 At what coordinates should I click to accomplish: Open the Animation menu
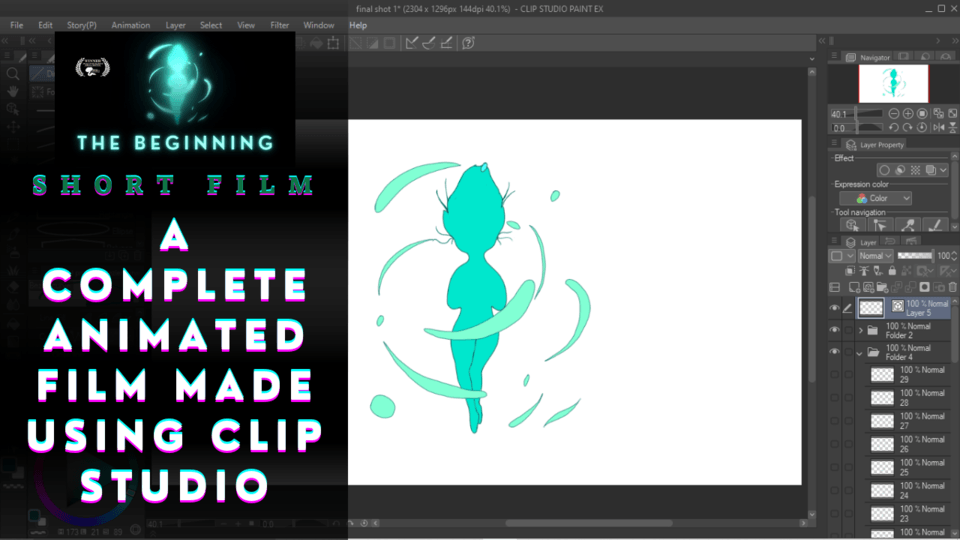(130, 25)
